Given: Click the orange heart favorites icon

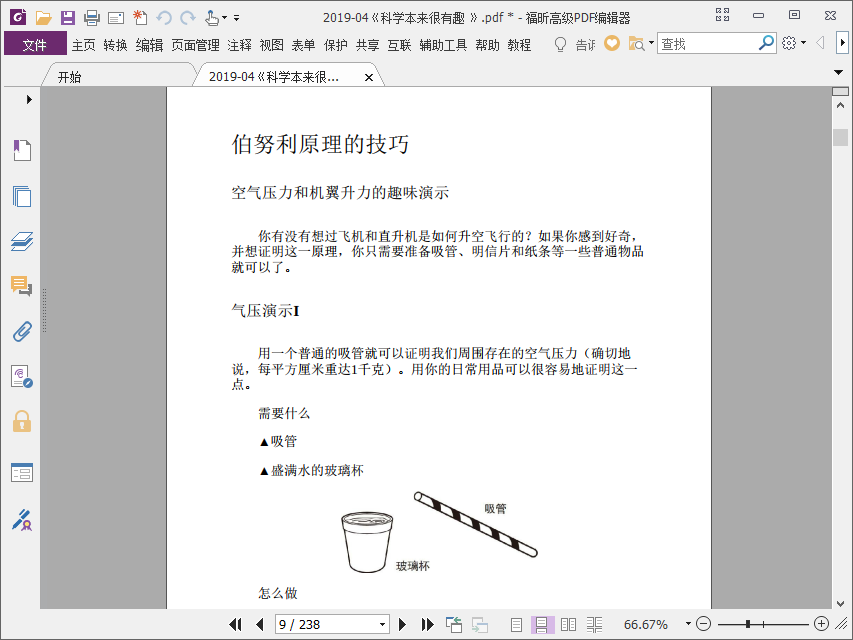Looking at the screenshot, I should pyautogui.click(x=612, y=43).
